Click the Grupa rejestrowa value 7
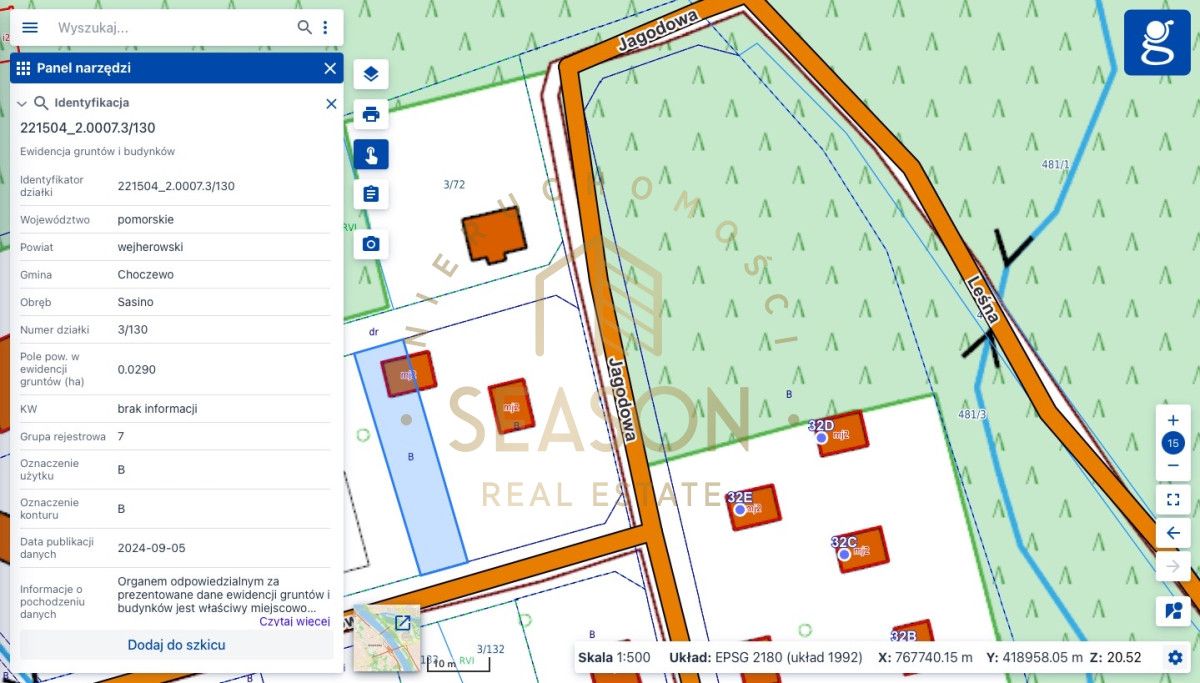The height and width of the screenshot is (683, 1200). (121, 437)
